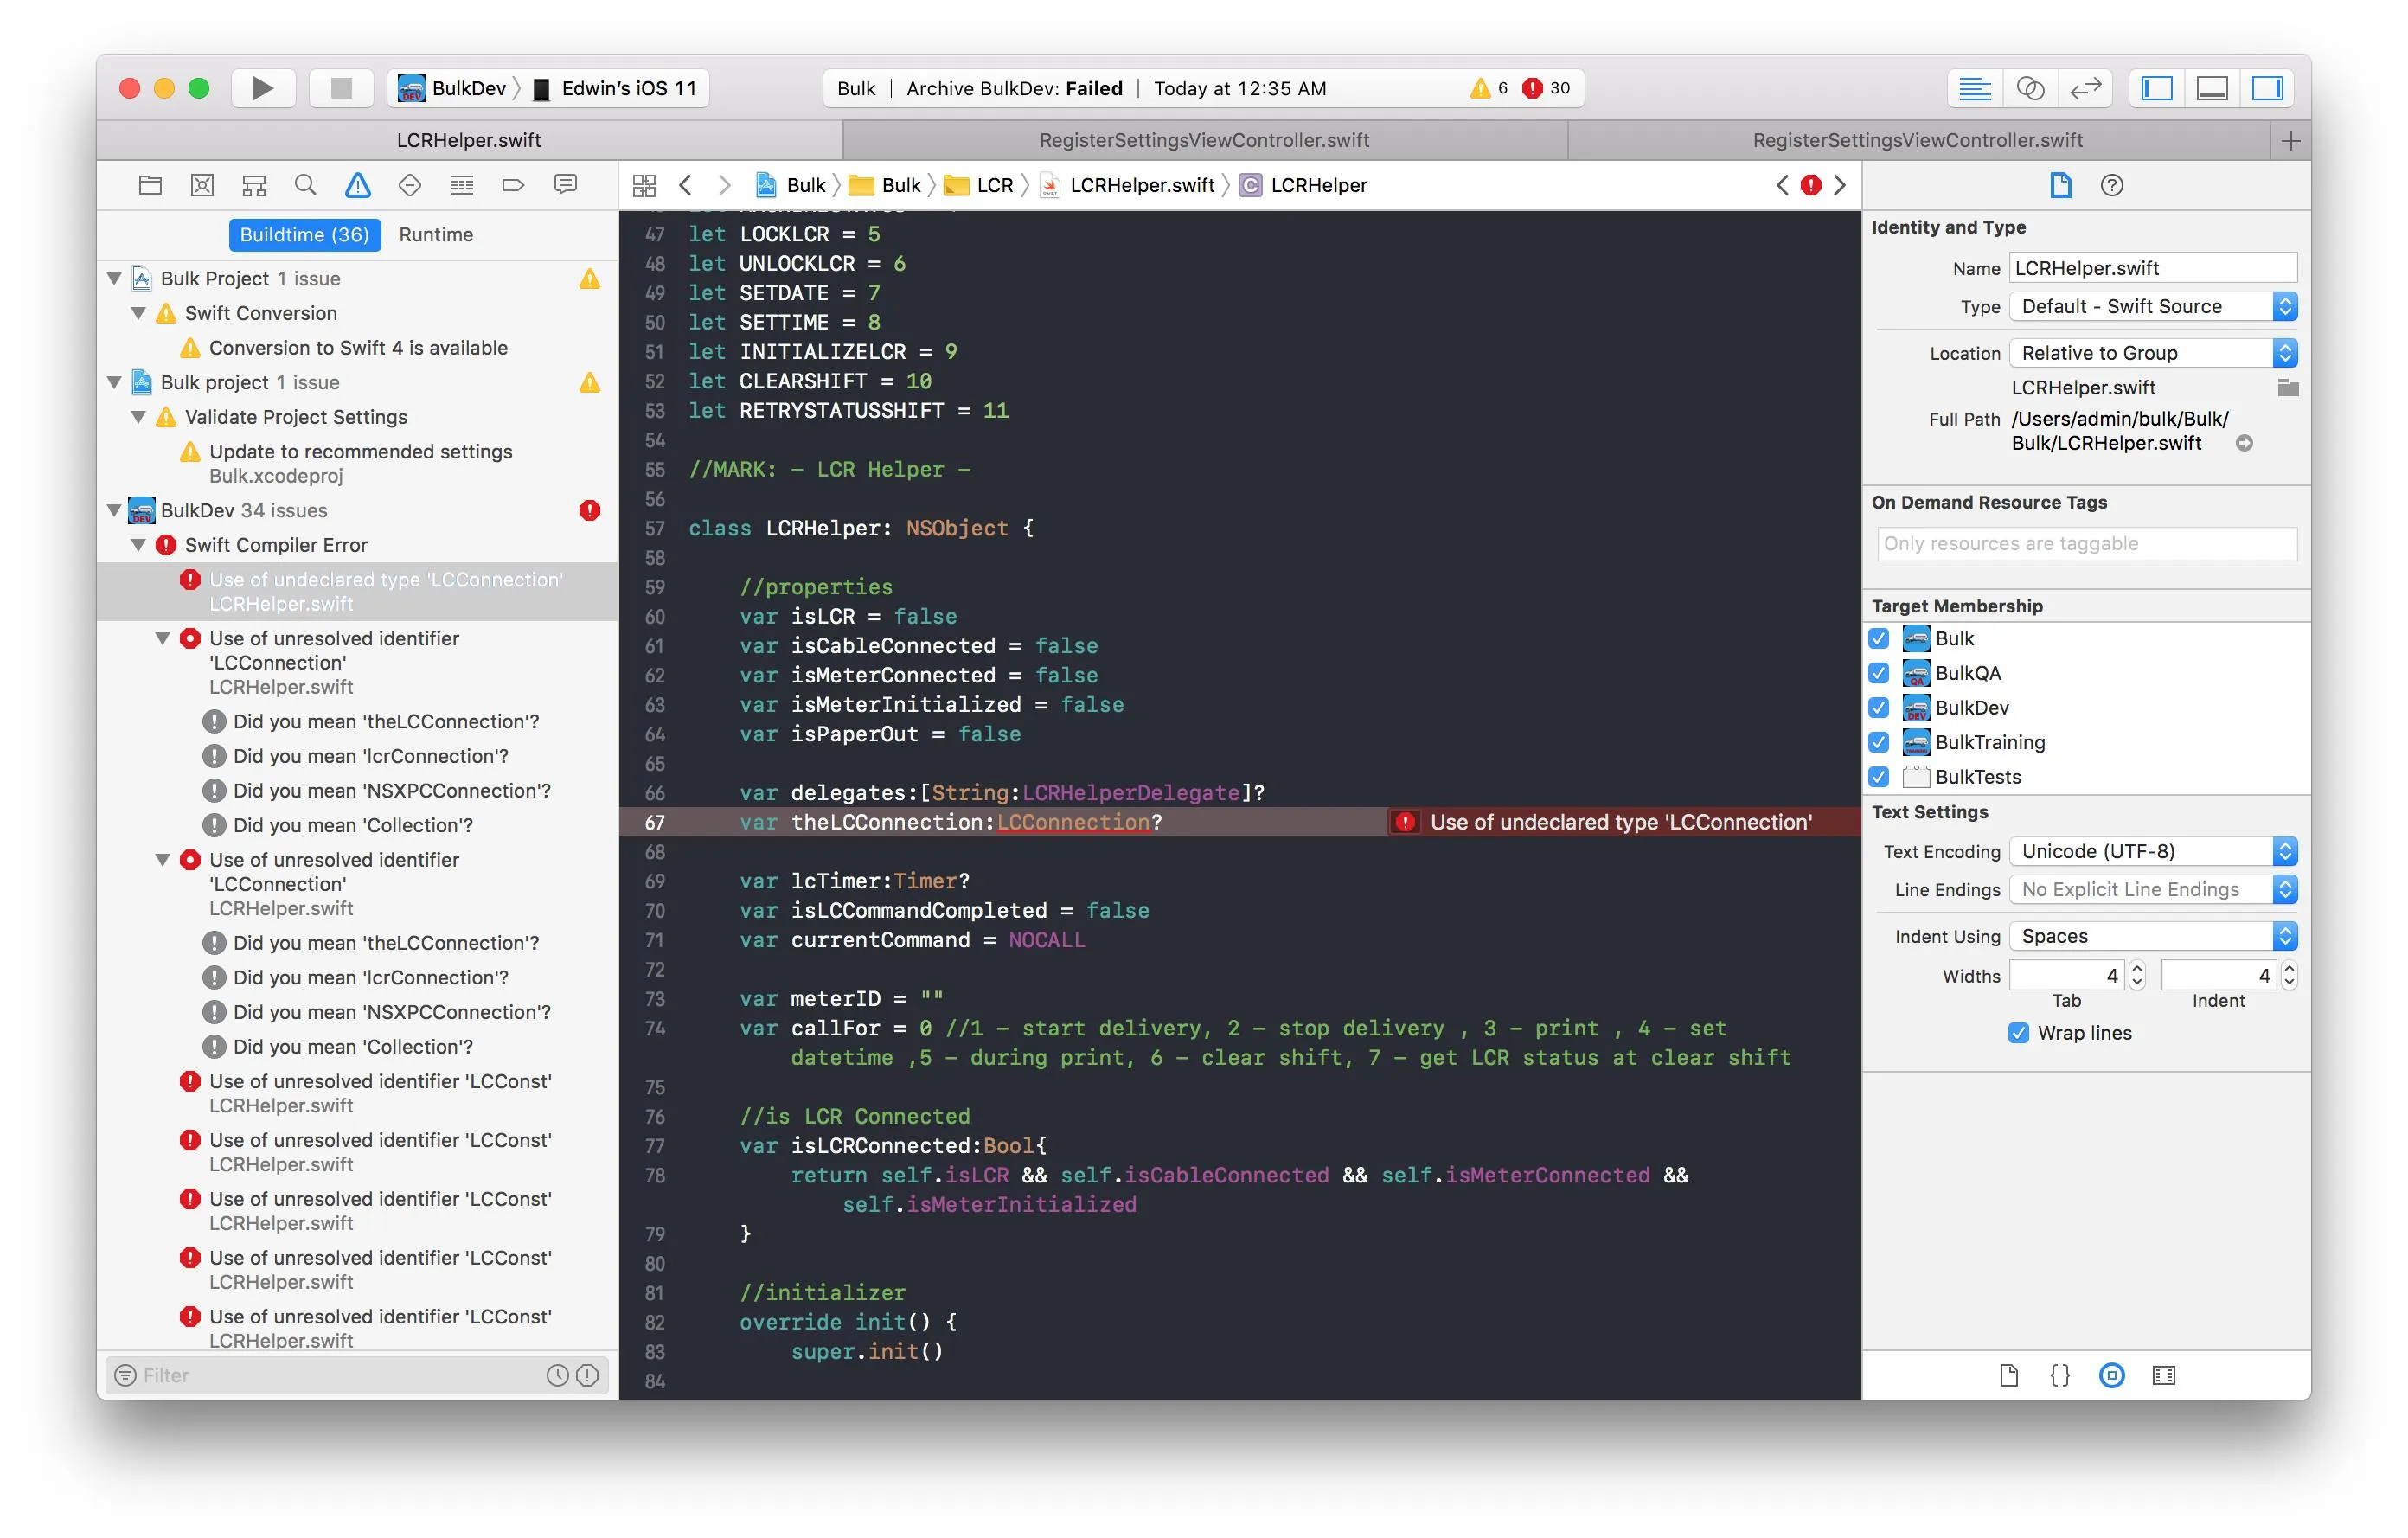Open the related items grid icon
Image resolution: width=2408 pixels, height=1538 pixels.
[x=644, y=185]
